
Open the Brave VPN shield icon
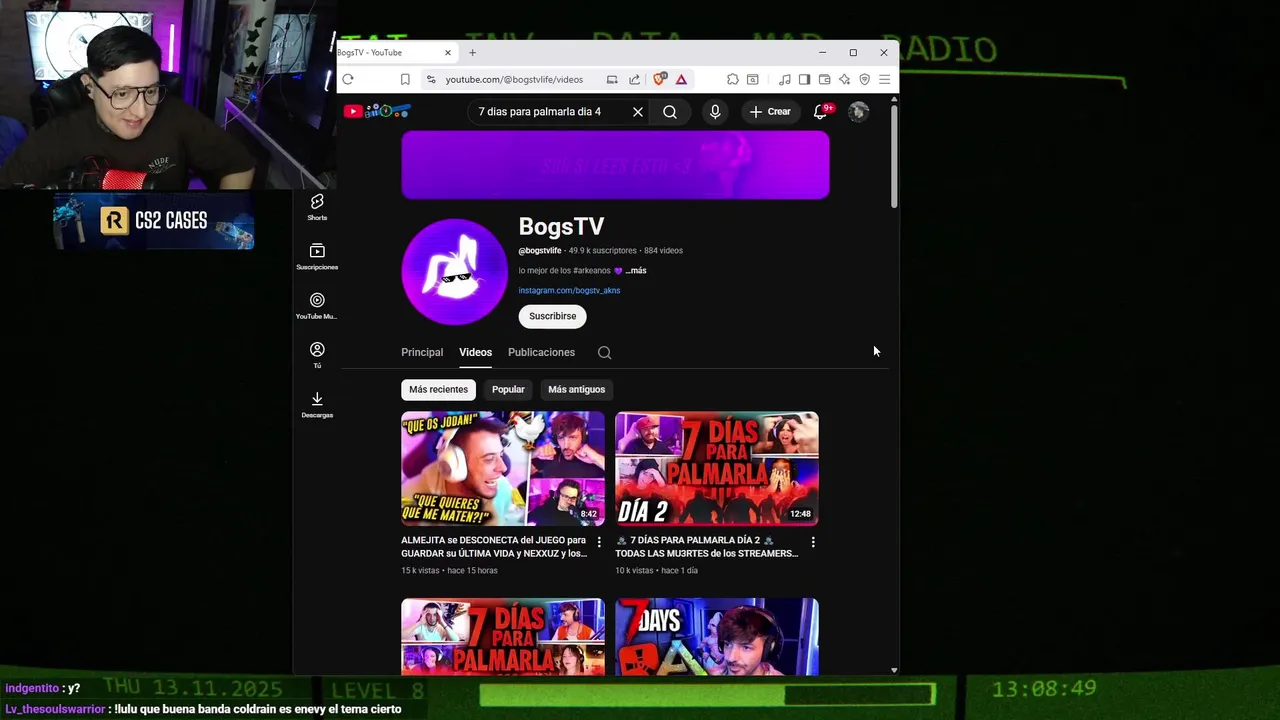864,80
